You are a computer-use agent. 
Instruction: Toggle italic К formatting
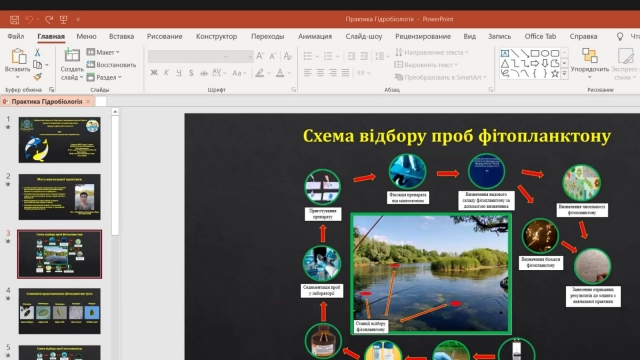click(167, 73)
